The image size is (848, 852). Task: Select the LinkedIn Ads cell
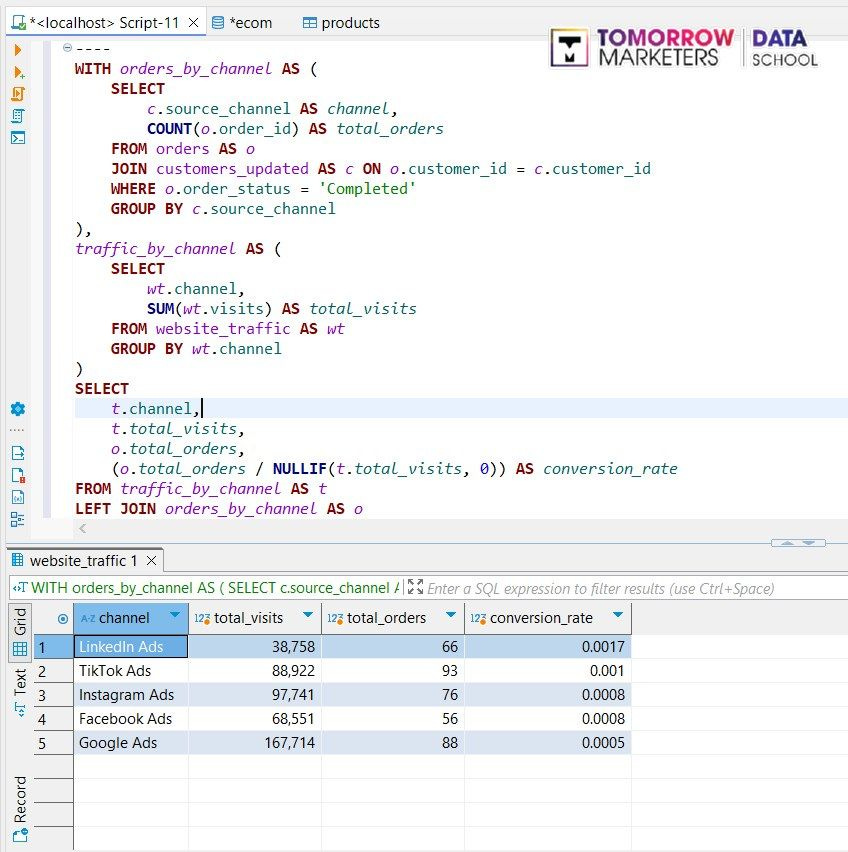(131, 647)
